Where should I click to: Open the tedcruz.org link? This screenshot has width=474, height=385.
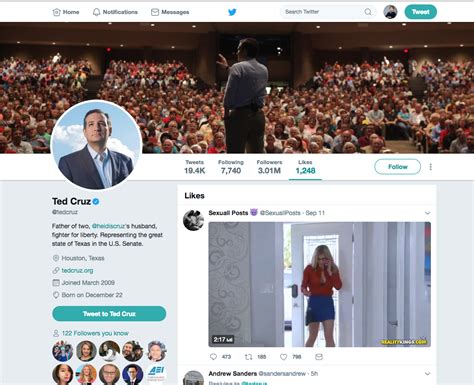point(77,270)
